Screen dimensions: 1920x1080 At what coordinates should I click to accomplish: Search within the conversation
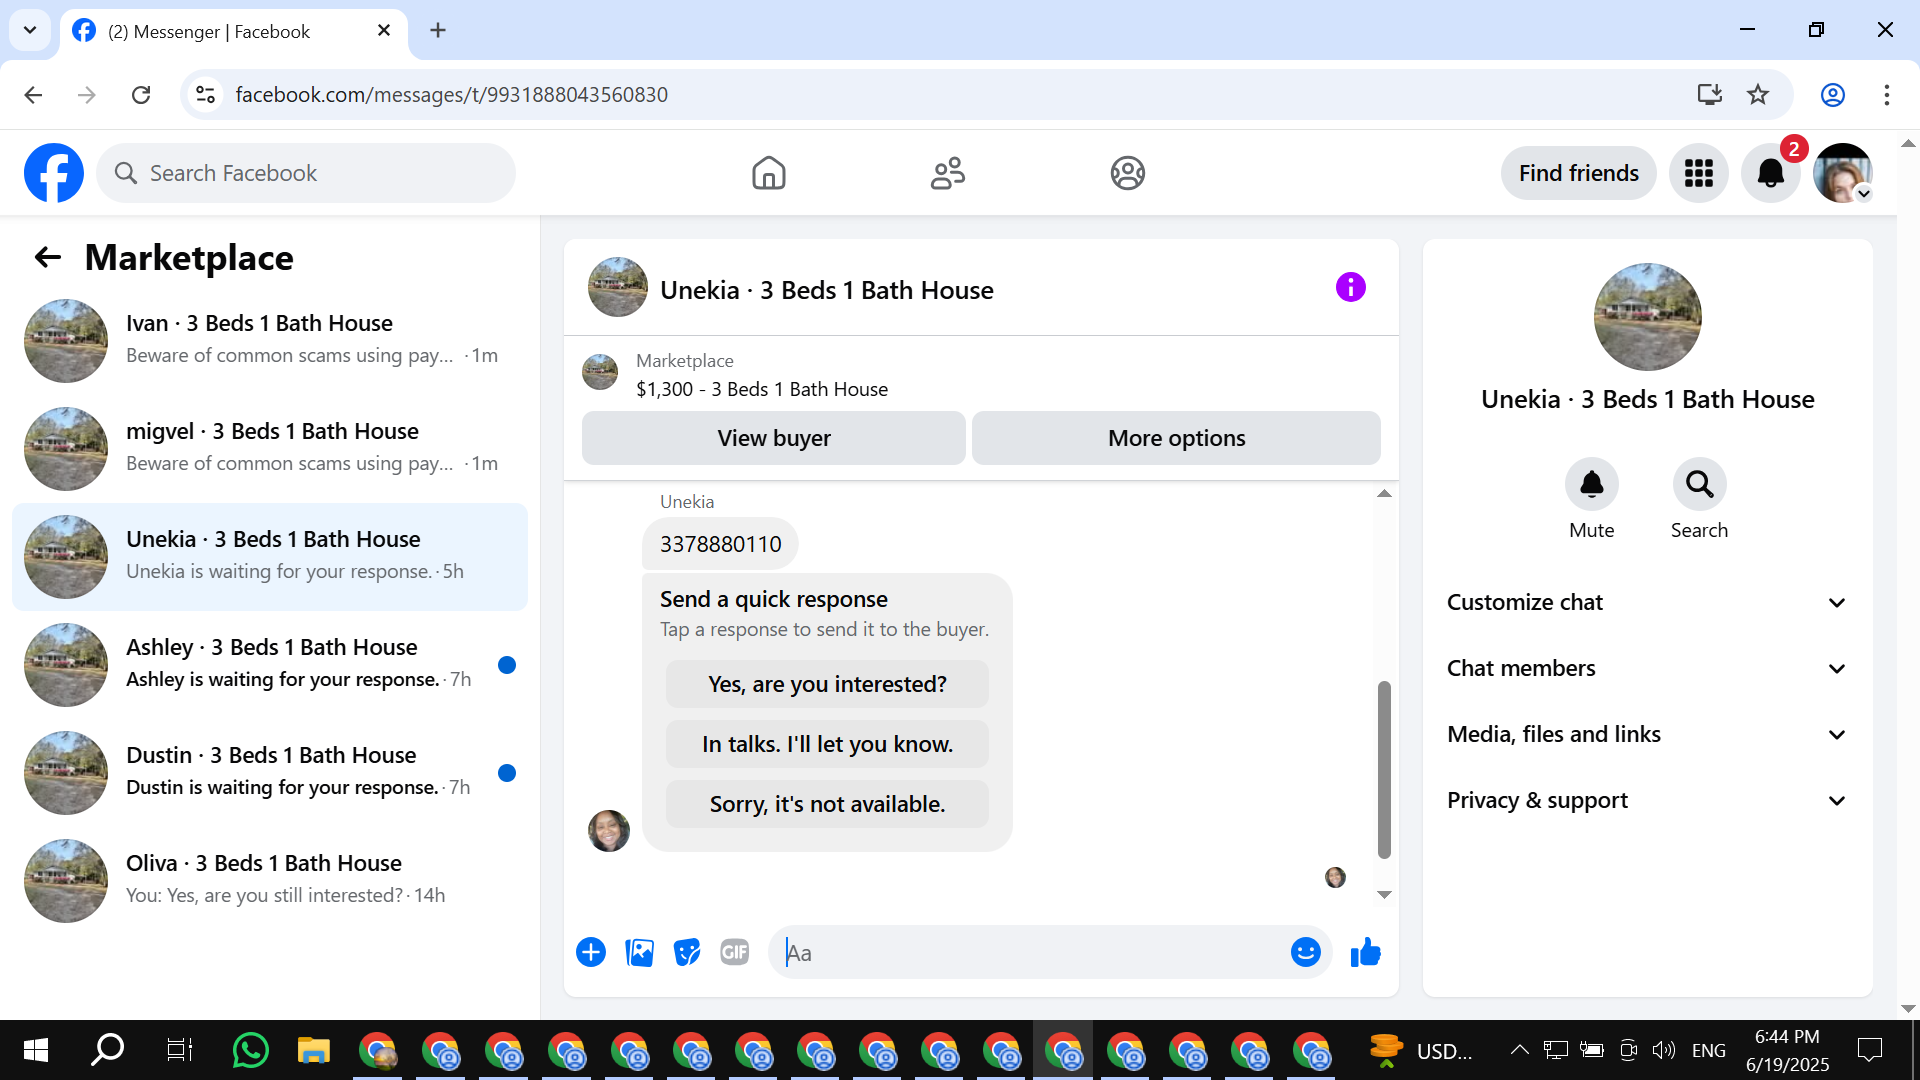coord(1699,485)
